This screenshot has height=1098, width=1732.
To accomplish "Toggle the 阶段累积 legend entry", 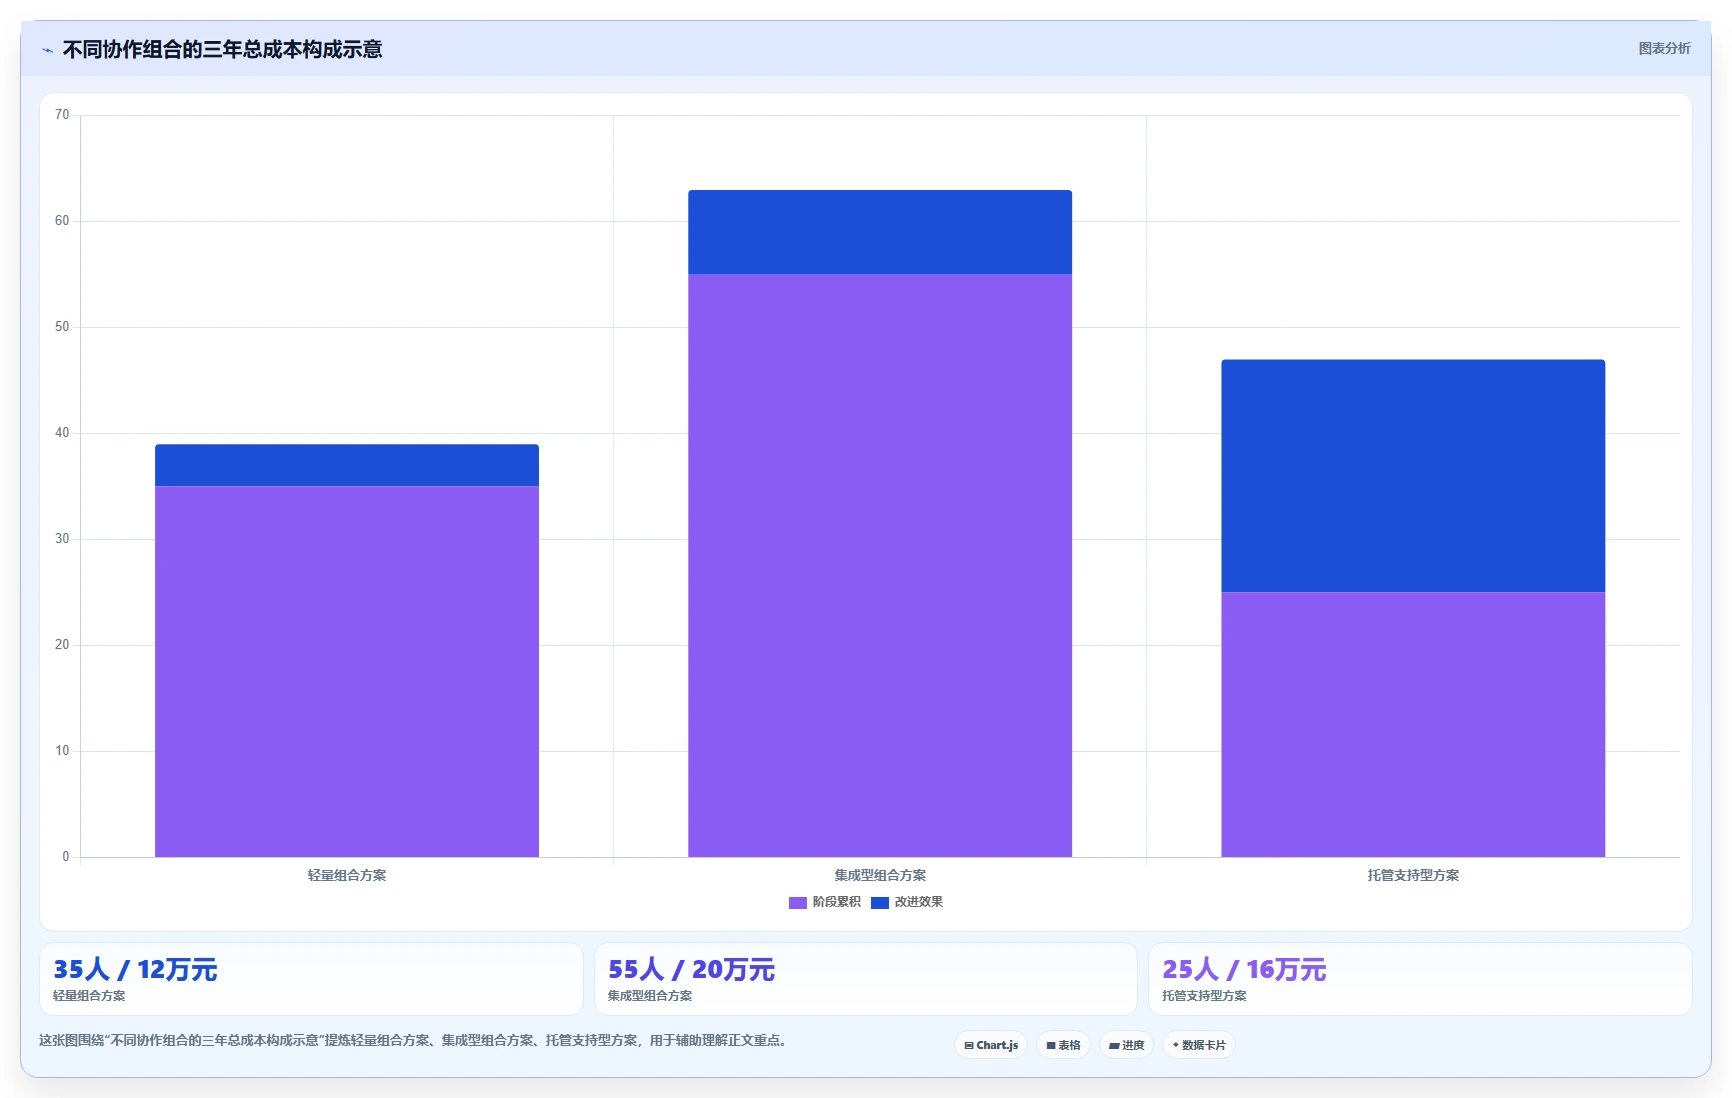I will pos(825,902).
